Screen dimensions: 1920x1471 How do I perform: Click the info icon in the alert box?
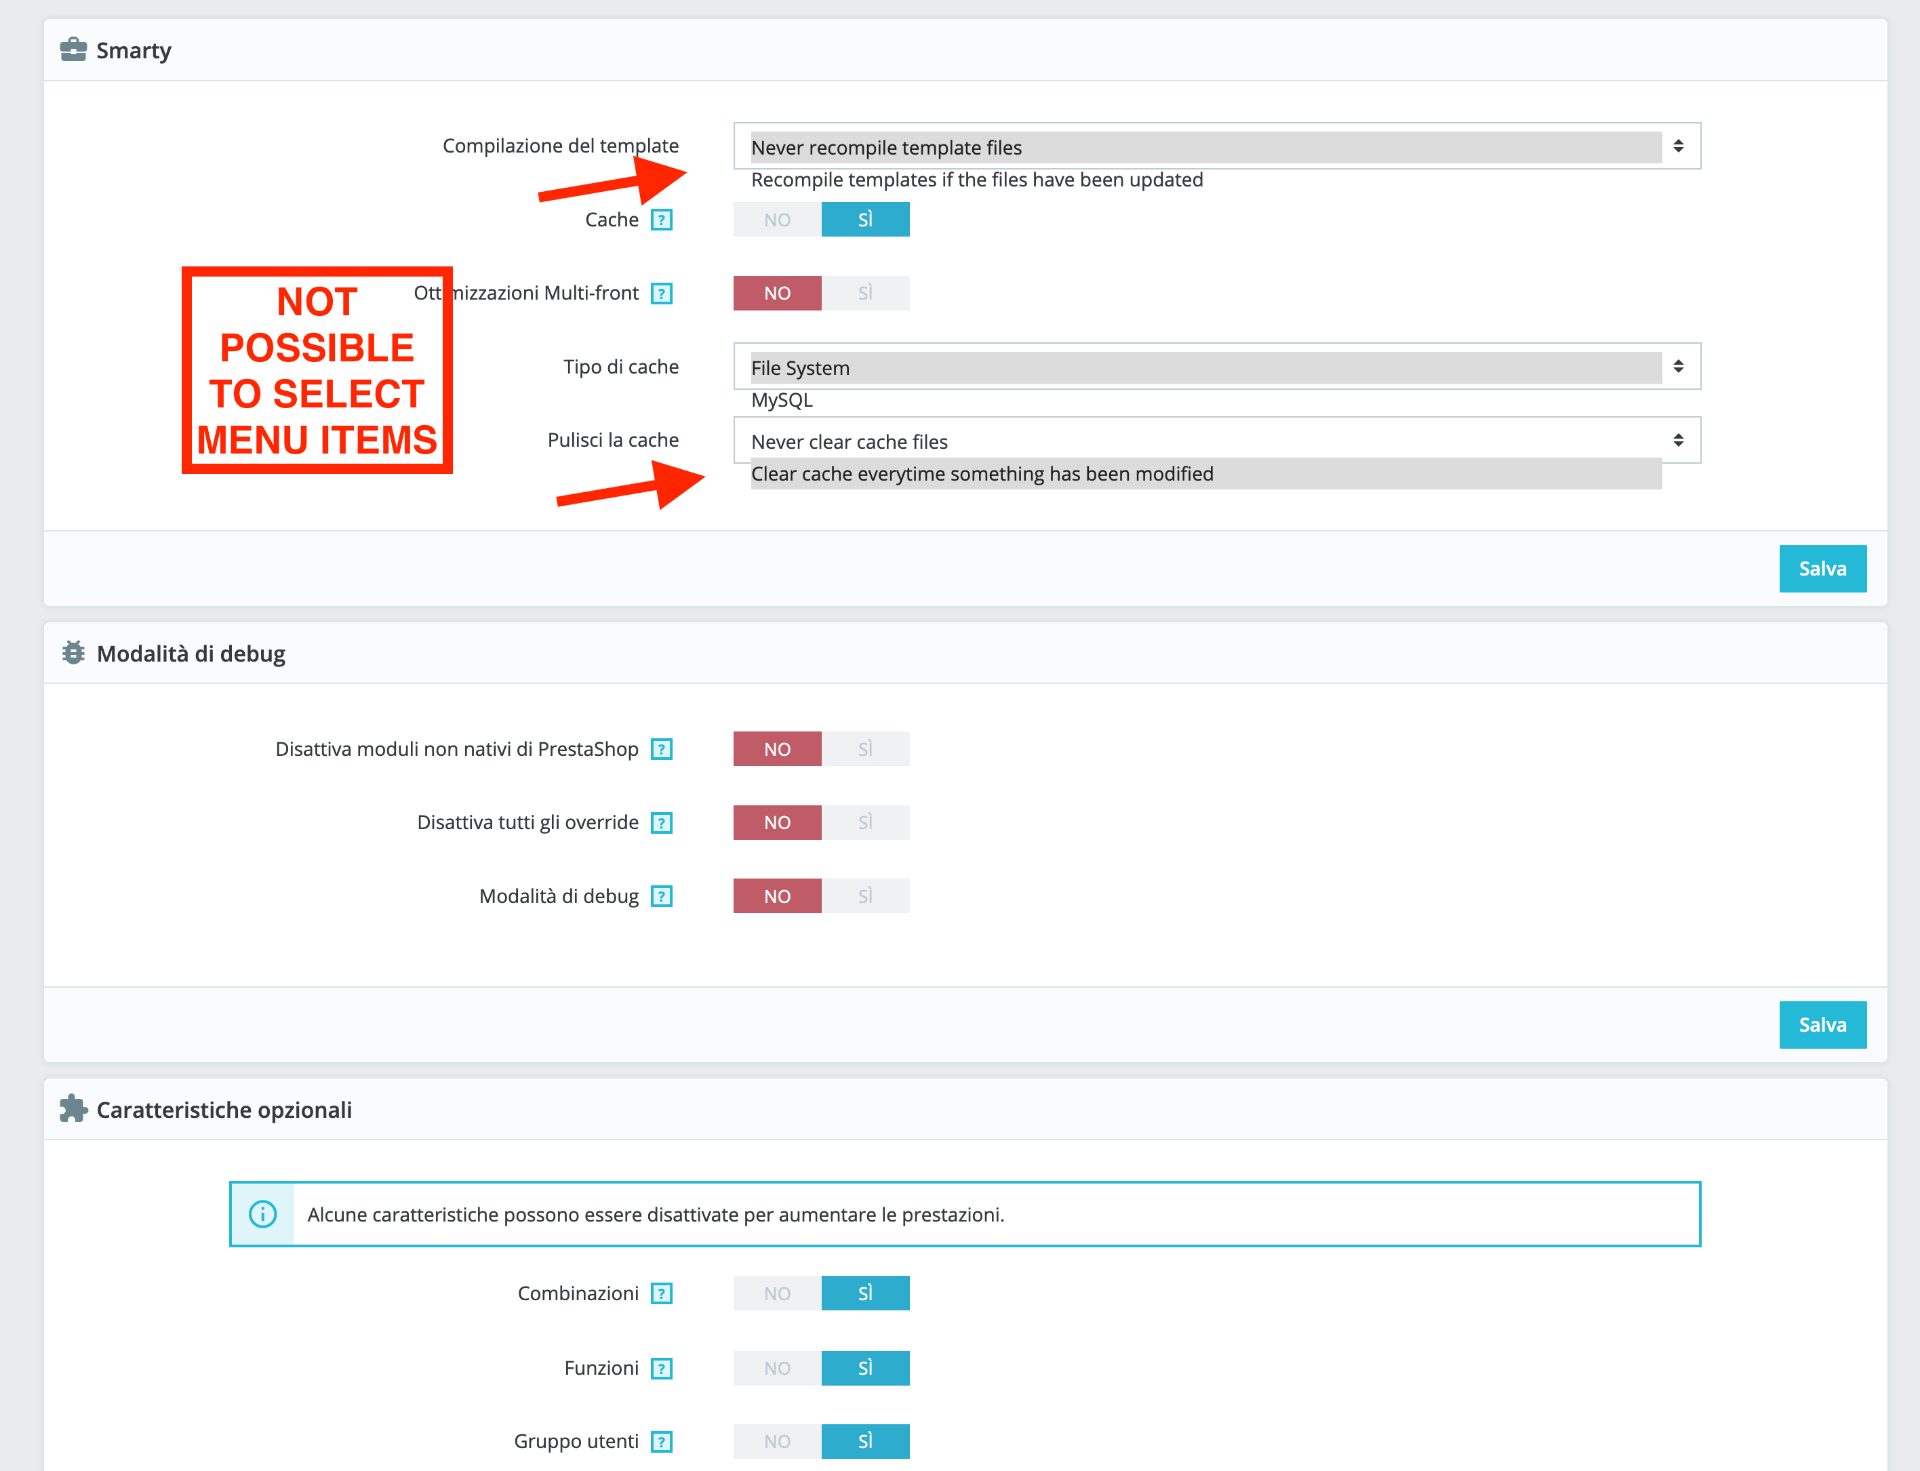[x=263, y=1214]
